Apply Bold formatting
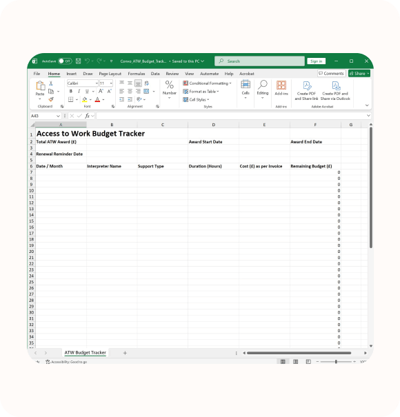 pos(71,91)
